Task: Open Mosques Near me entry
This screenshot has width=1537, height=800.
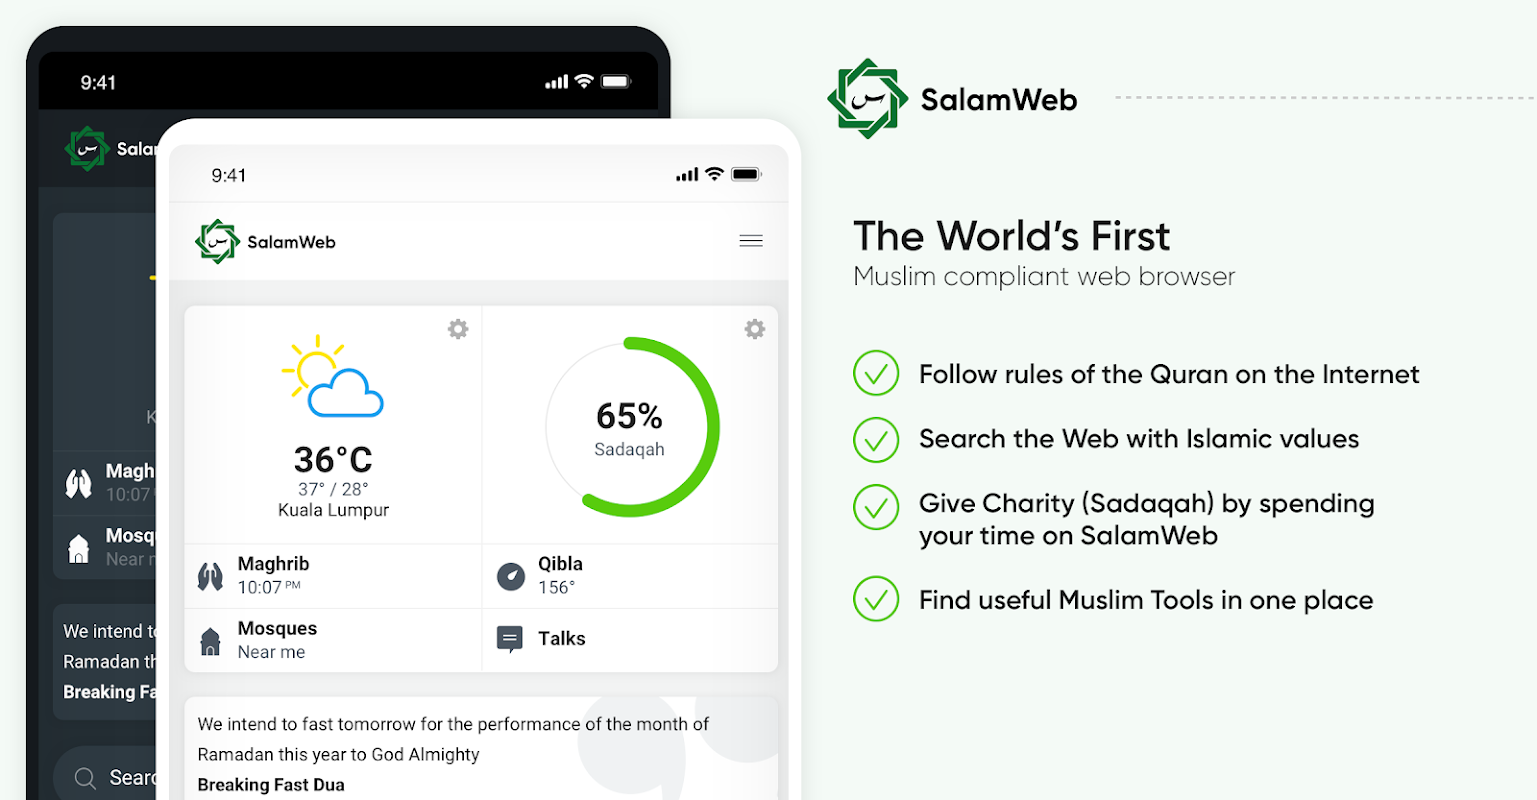Action: coord(277,640)
